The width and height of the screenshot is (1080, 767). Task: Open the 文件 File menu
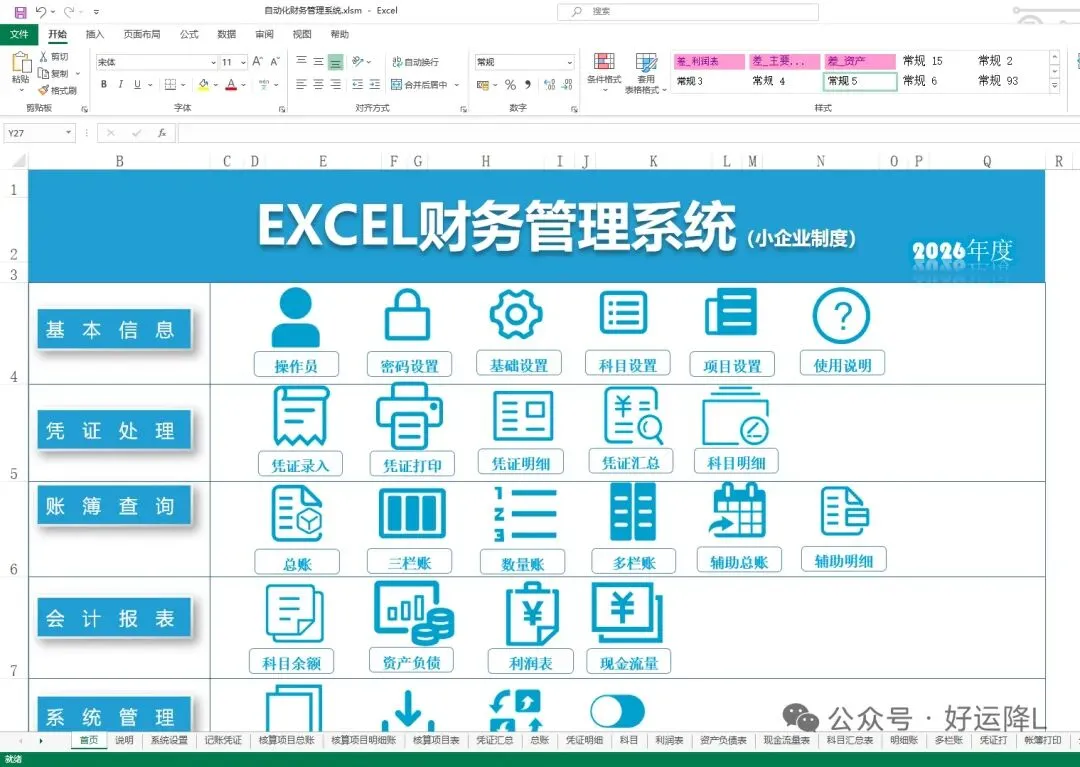(x=19, y=34)
